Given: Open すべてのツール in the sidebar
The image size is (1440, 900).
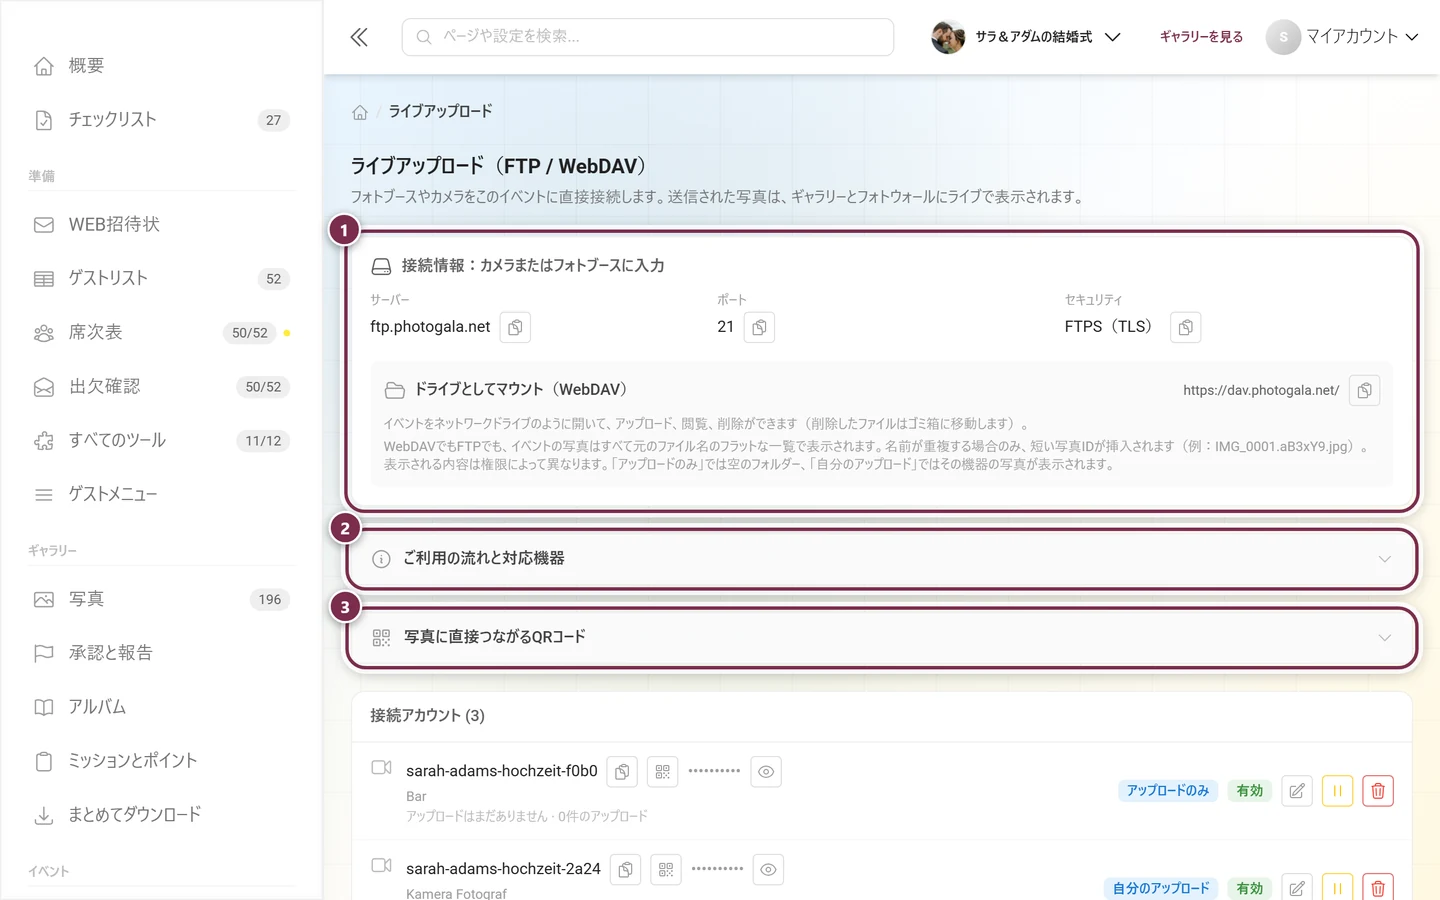Looking at the screenshot, I should [162, 441].
